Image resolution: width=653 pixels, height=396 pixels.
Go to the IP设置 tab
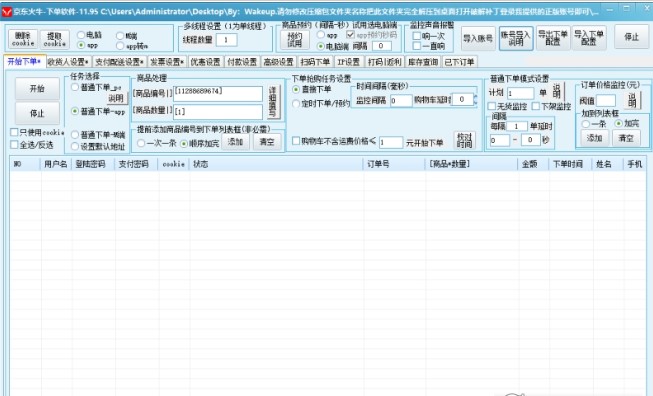(349, 62)
